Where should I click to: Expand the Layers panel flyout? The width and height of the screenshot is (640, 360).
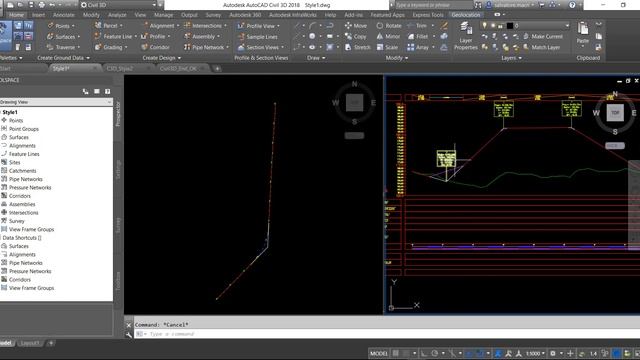click(x=511, y=58)
